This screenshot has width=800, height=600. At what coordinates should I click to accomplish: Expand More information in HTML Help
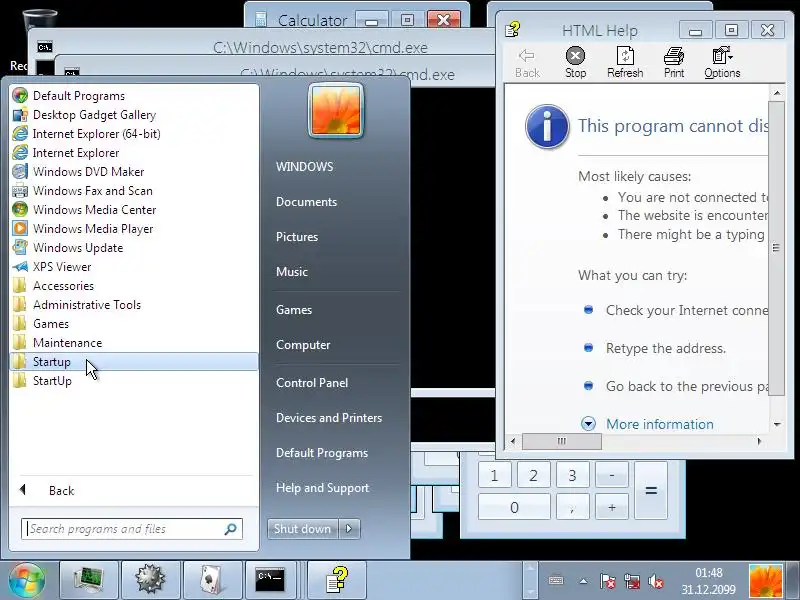coord(588,423)
